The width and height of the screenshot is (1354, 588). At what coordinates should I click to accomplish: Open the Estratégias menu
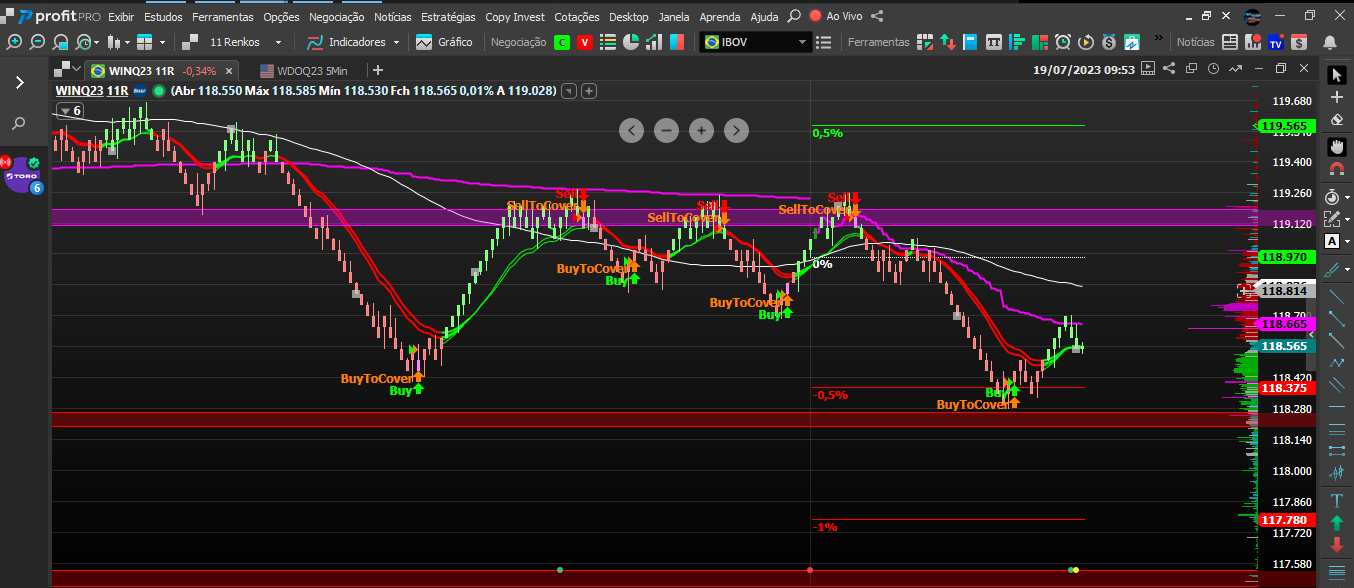point(448,17)
